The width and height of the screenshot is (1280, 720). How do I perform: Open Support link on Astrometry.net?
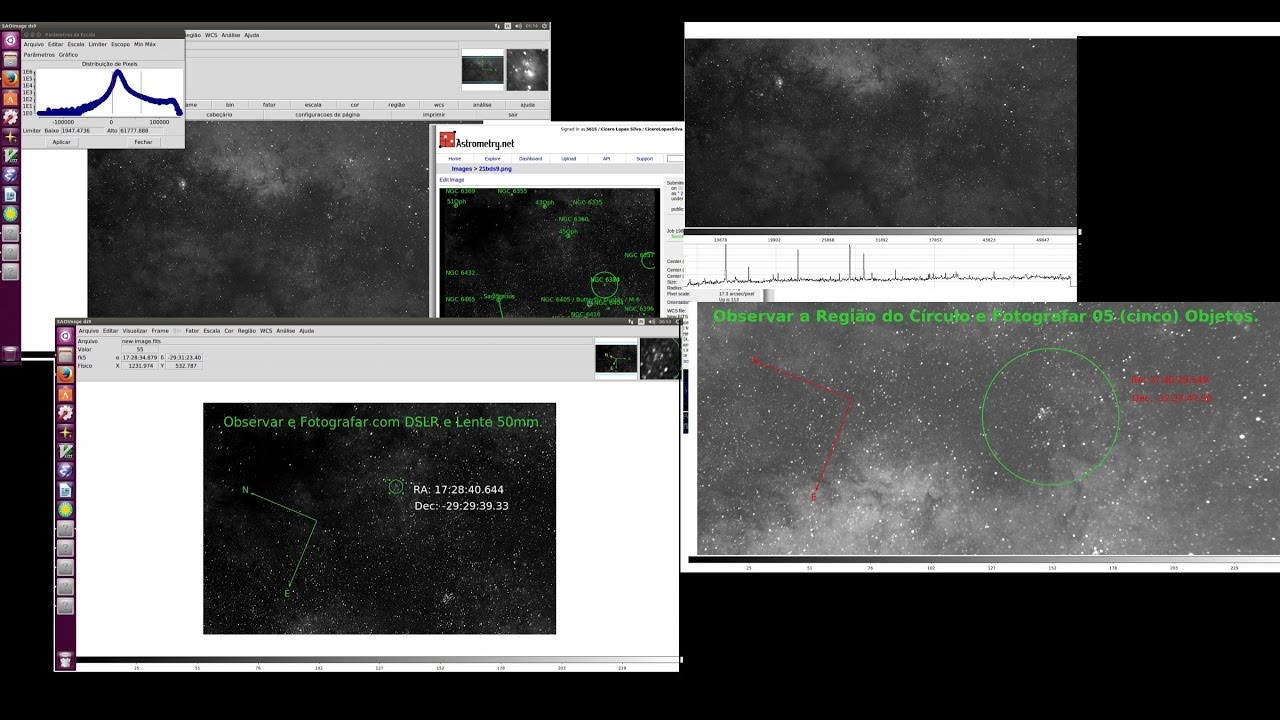click(645, 158)
